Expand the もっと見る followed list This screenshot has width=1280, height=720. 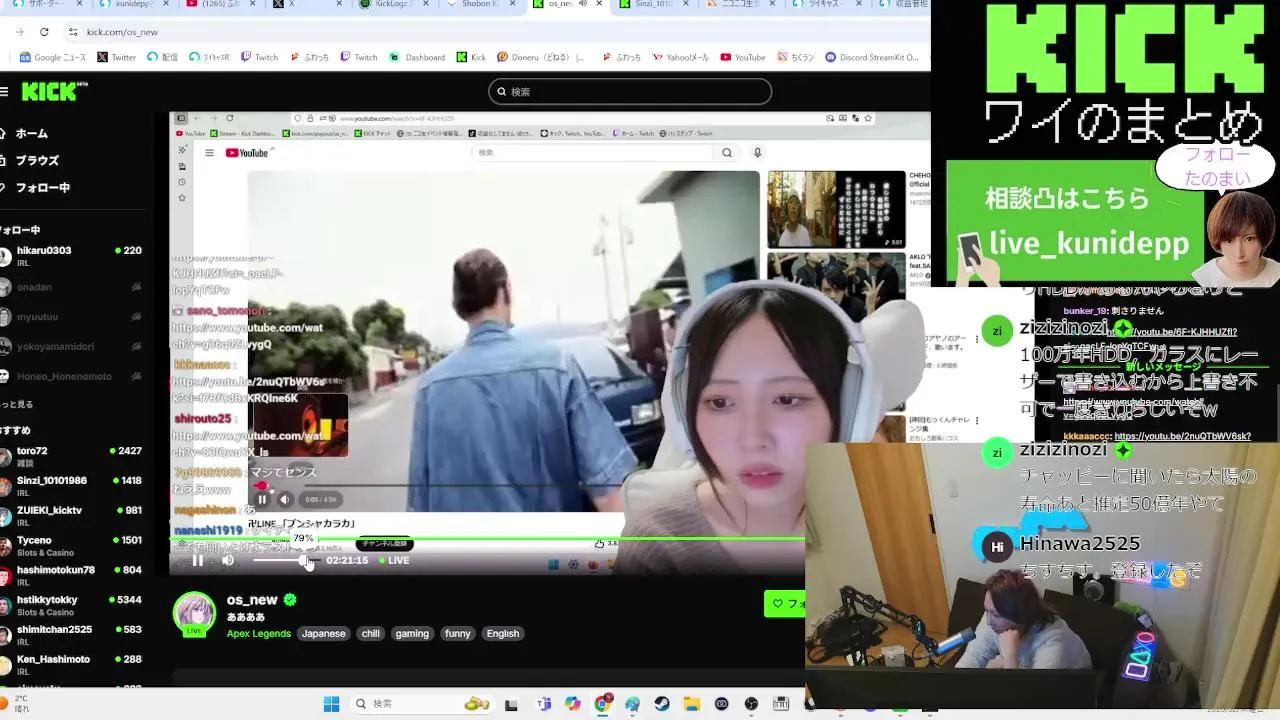[x=17, y=404]
